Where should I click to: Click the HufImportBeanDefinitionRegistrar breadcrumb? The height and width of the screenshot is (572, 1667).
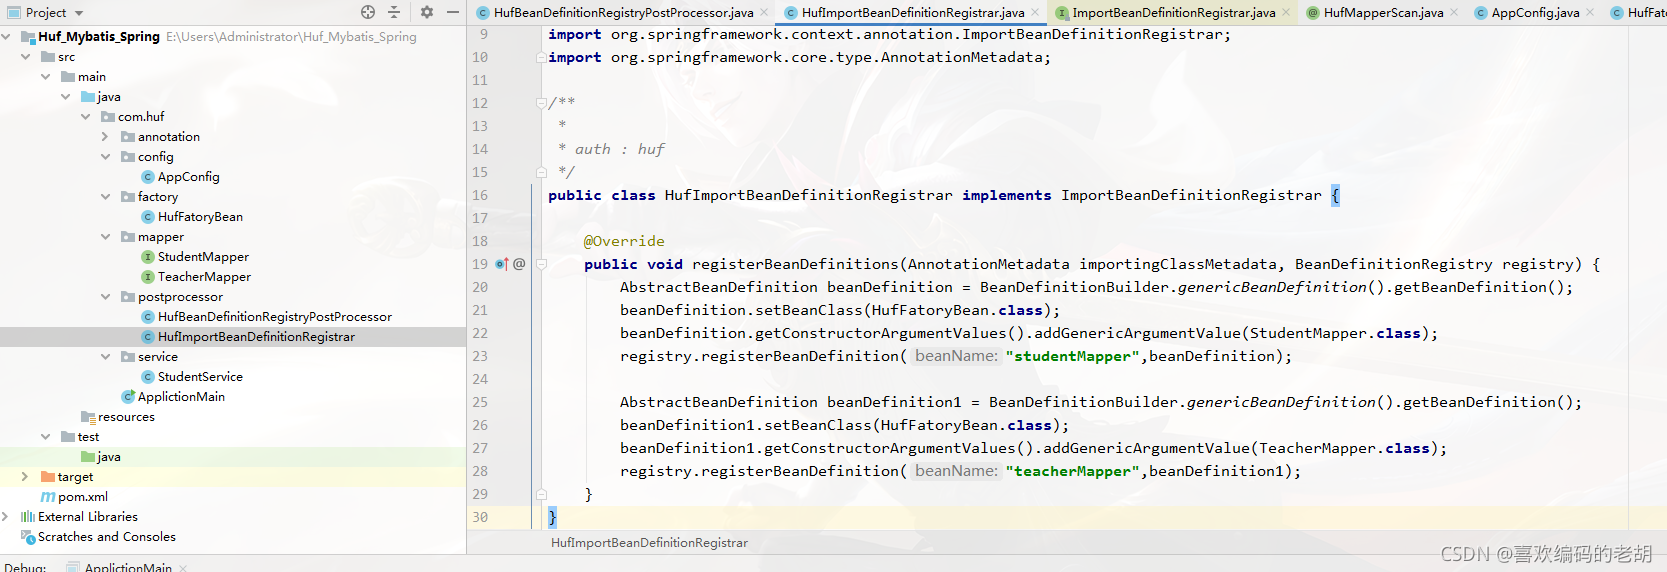(x=649, y=543)
